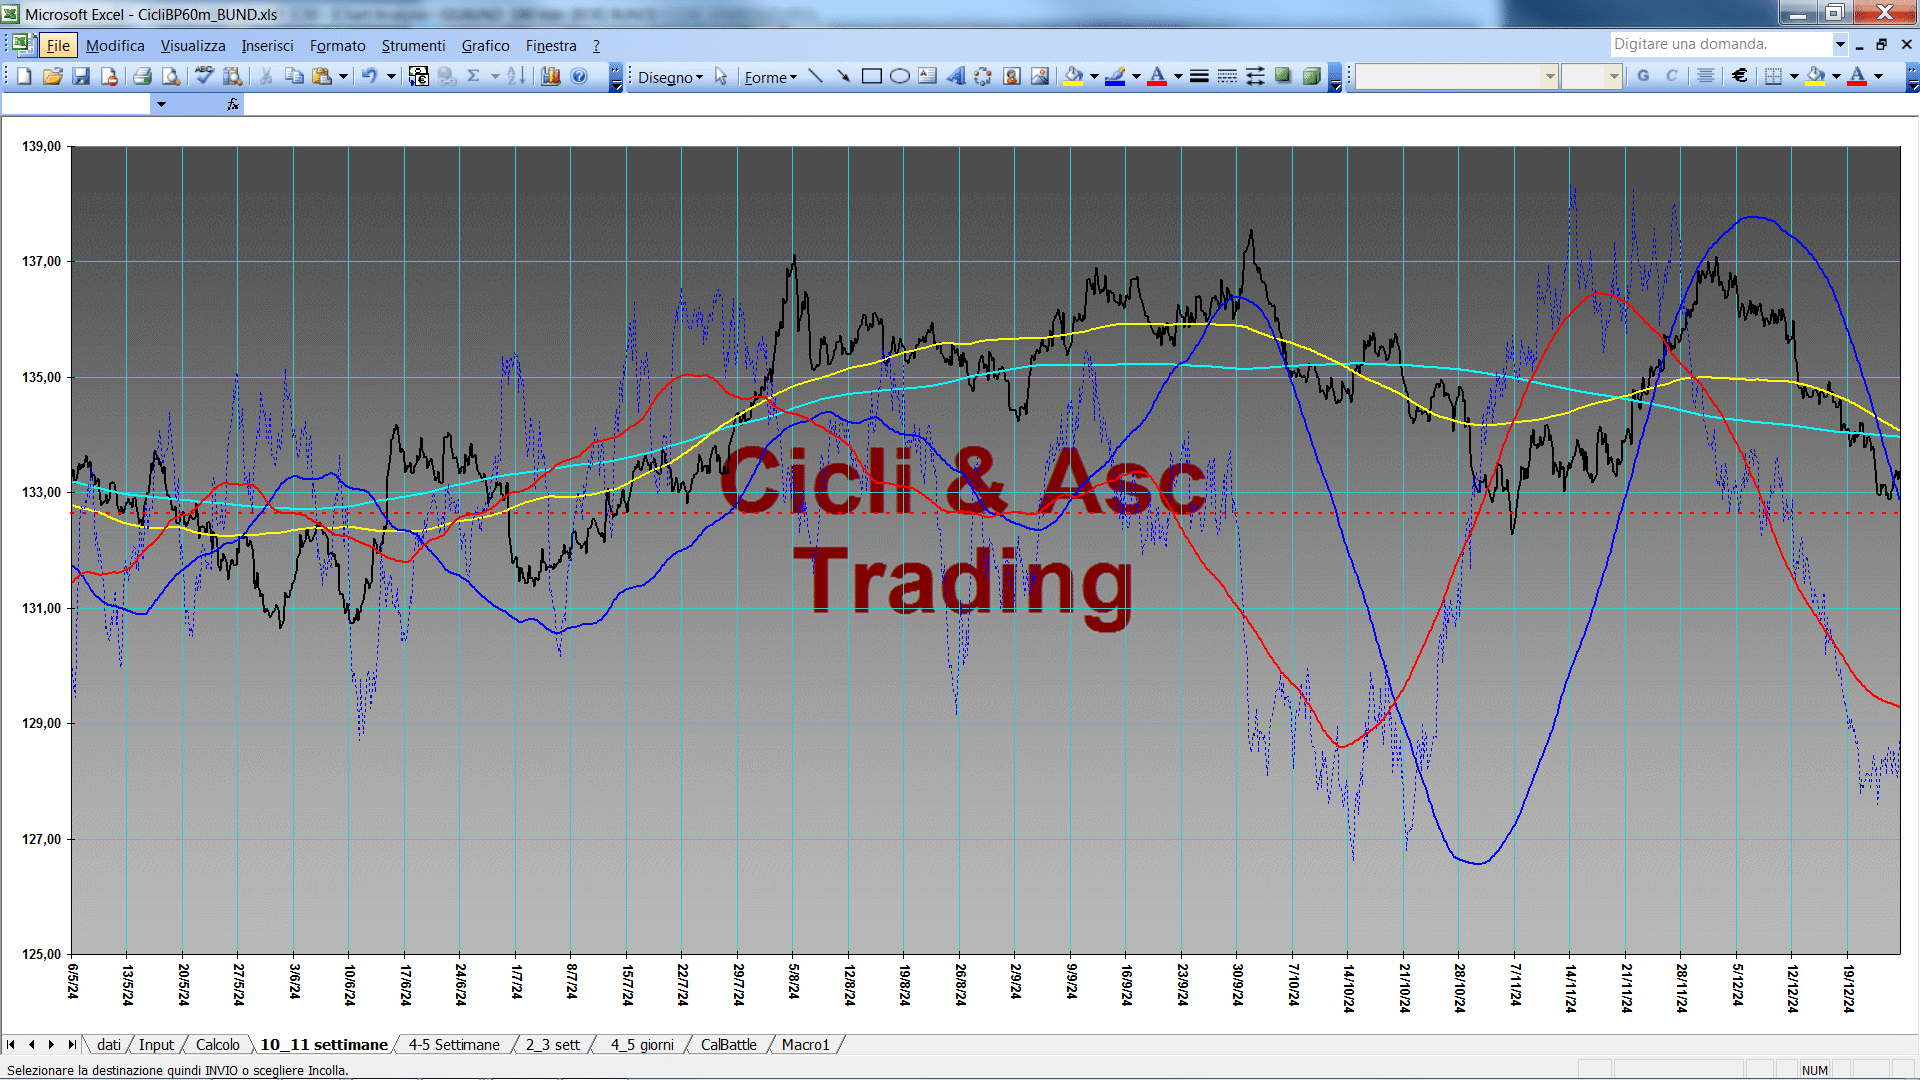Open Dash Style options
Image resolution: width=1920 pixels, height=1080 pixels.
point(1227,76)
